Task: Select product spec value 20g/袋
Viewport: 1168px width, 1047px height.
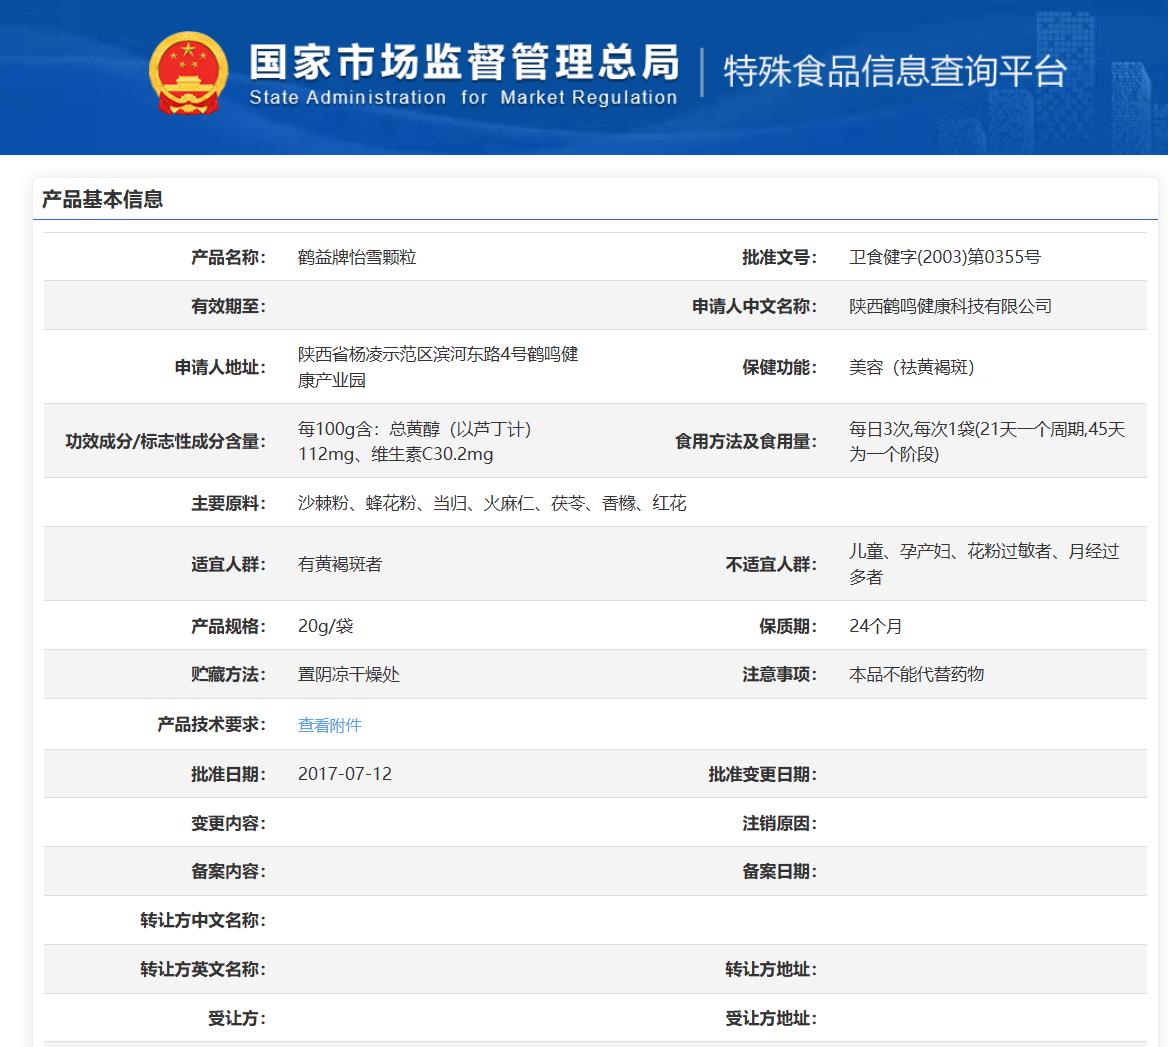Action: [x=326, y=626]
